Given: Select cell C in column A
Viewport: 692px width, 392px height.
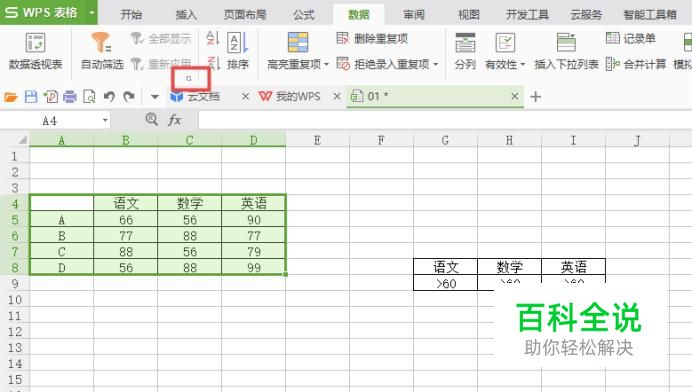Looking at the screenshot, I should tap(61, 252).
